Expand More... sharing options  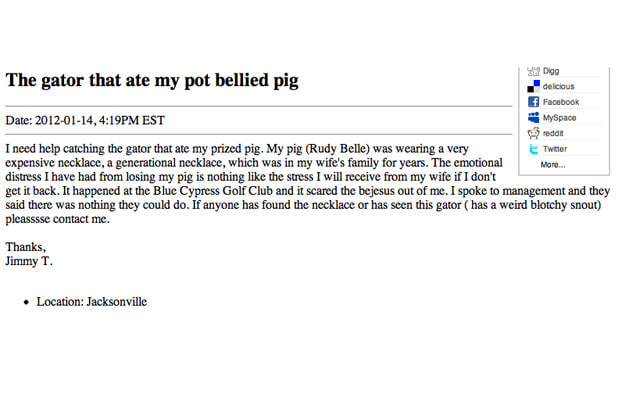pyautogui.click(x=553, y=164)
